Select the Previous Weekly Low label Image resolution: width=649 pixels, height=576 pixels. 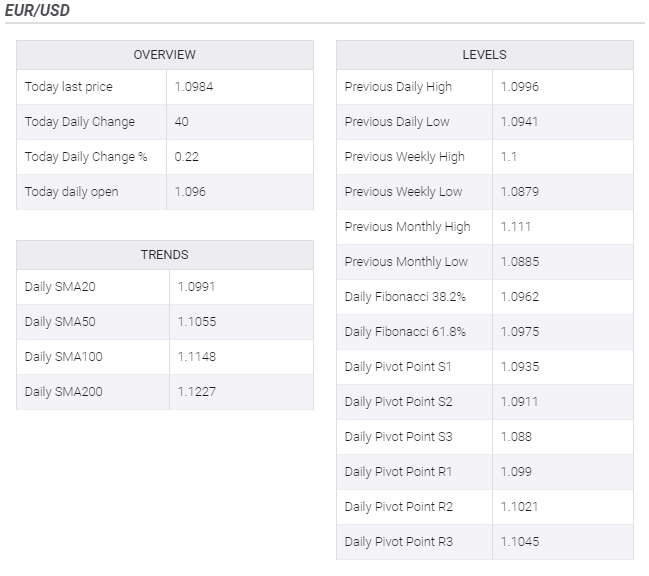click(404, 192)
